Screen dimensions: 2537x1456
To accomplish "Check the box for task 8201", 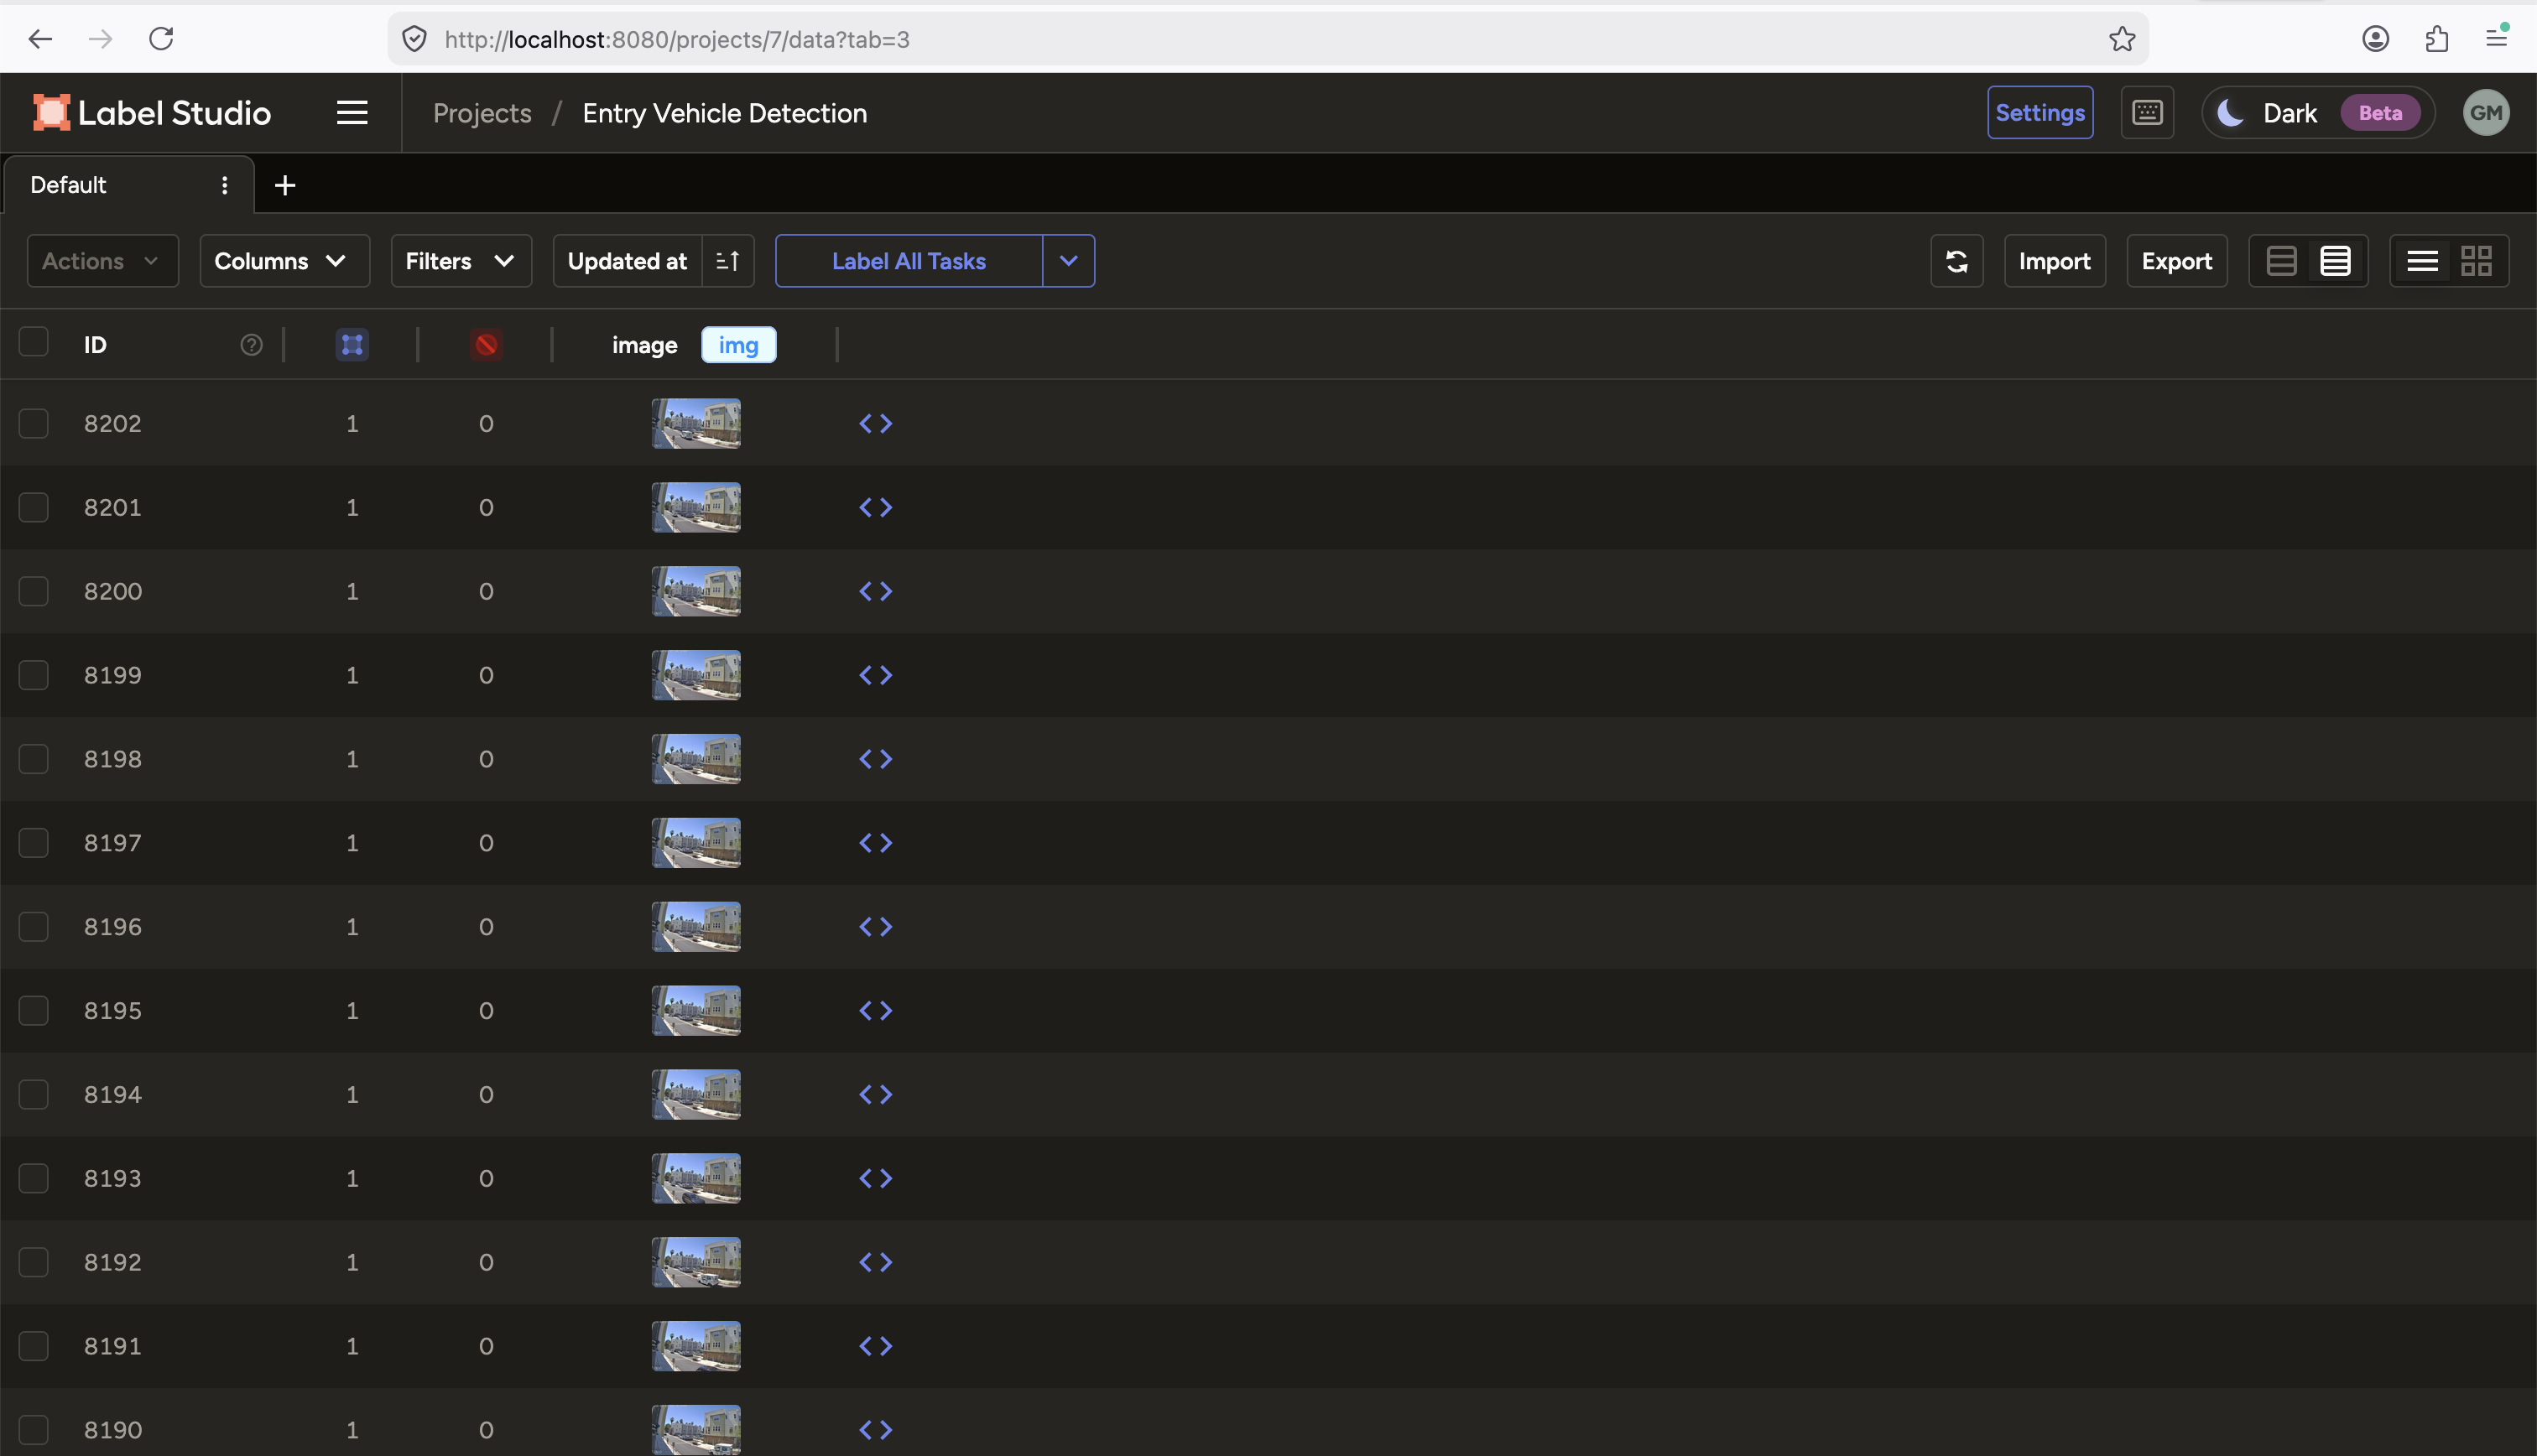I will (x=34, y=507).
